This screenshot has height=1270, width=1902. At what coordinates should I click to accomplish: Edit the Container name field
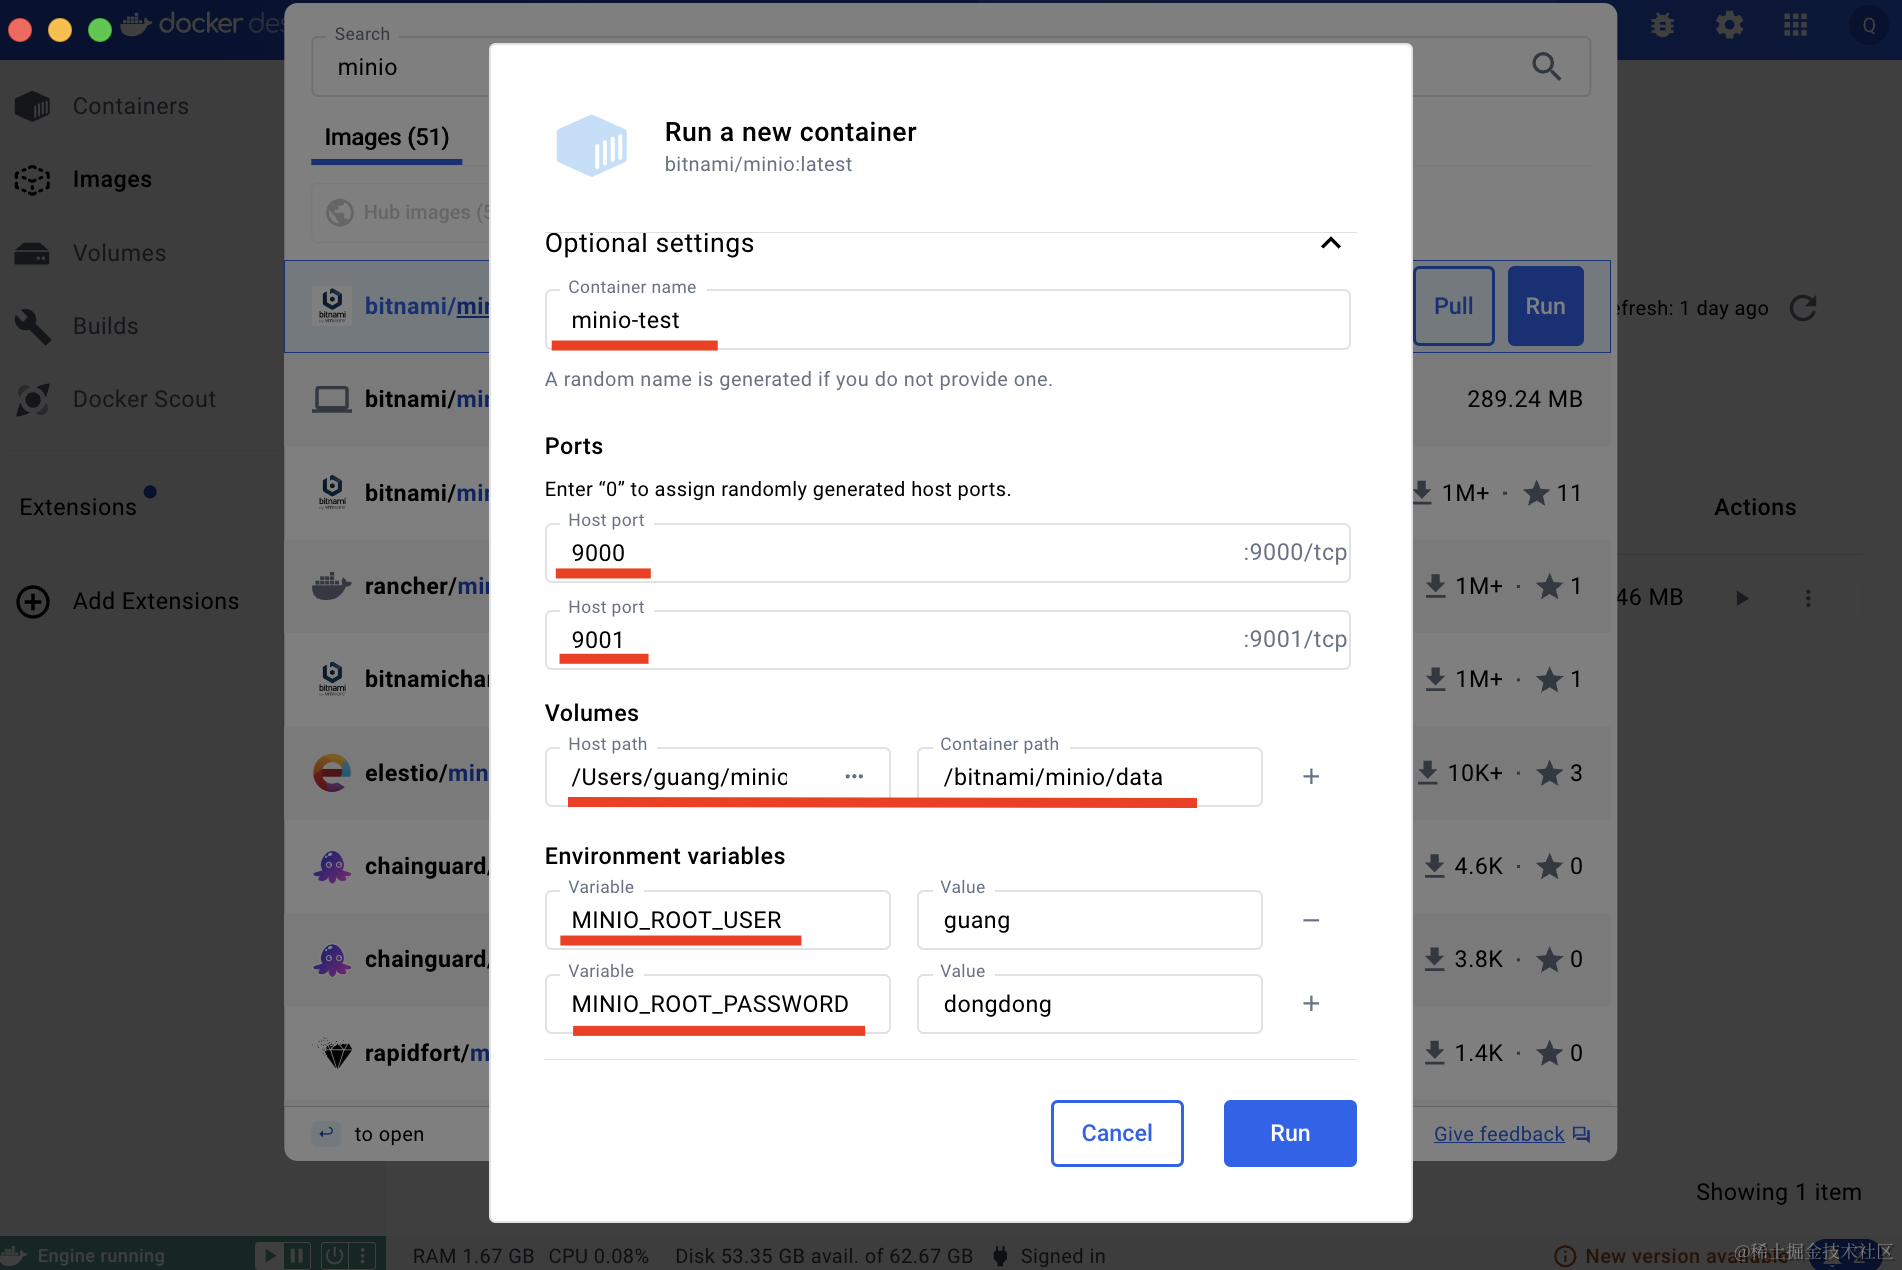coord(947,320)
